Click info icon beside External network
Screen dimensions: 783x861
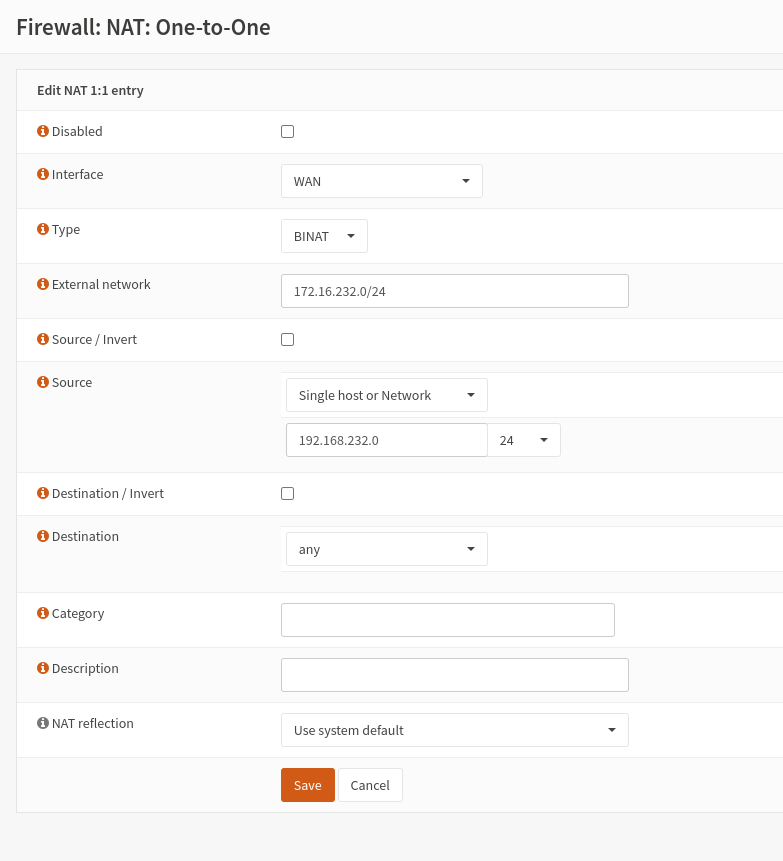[43, 284]
